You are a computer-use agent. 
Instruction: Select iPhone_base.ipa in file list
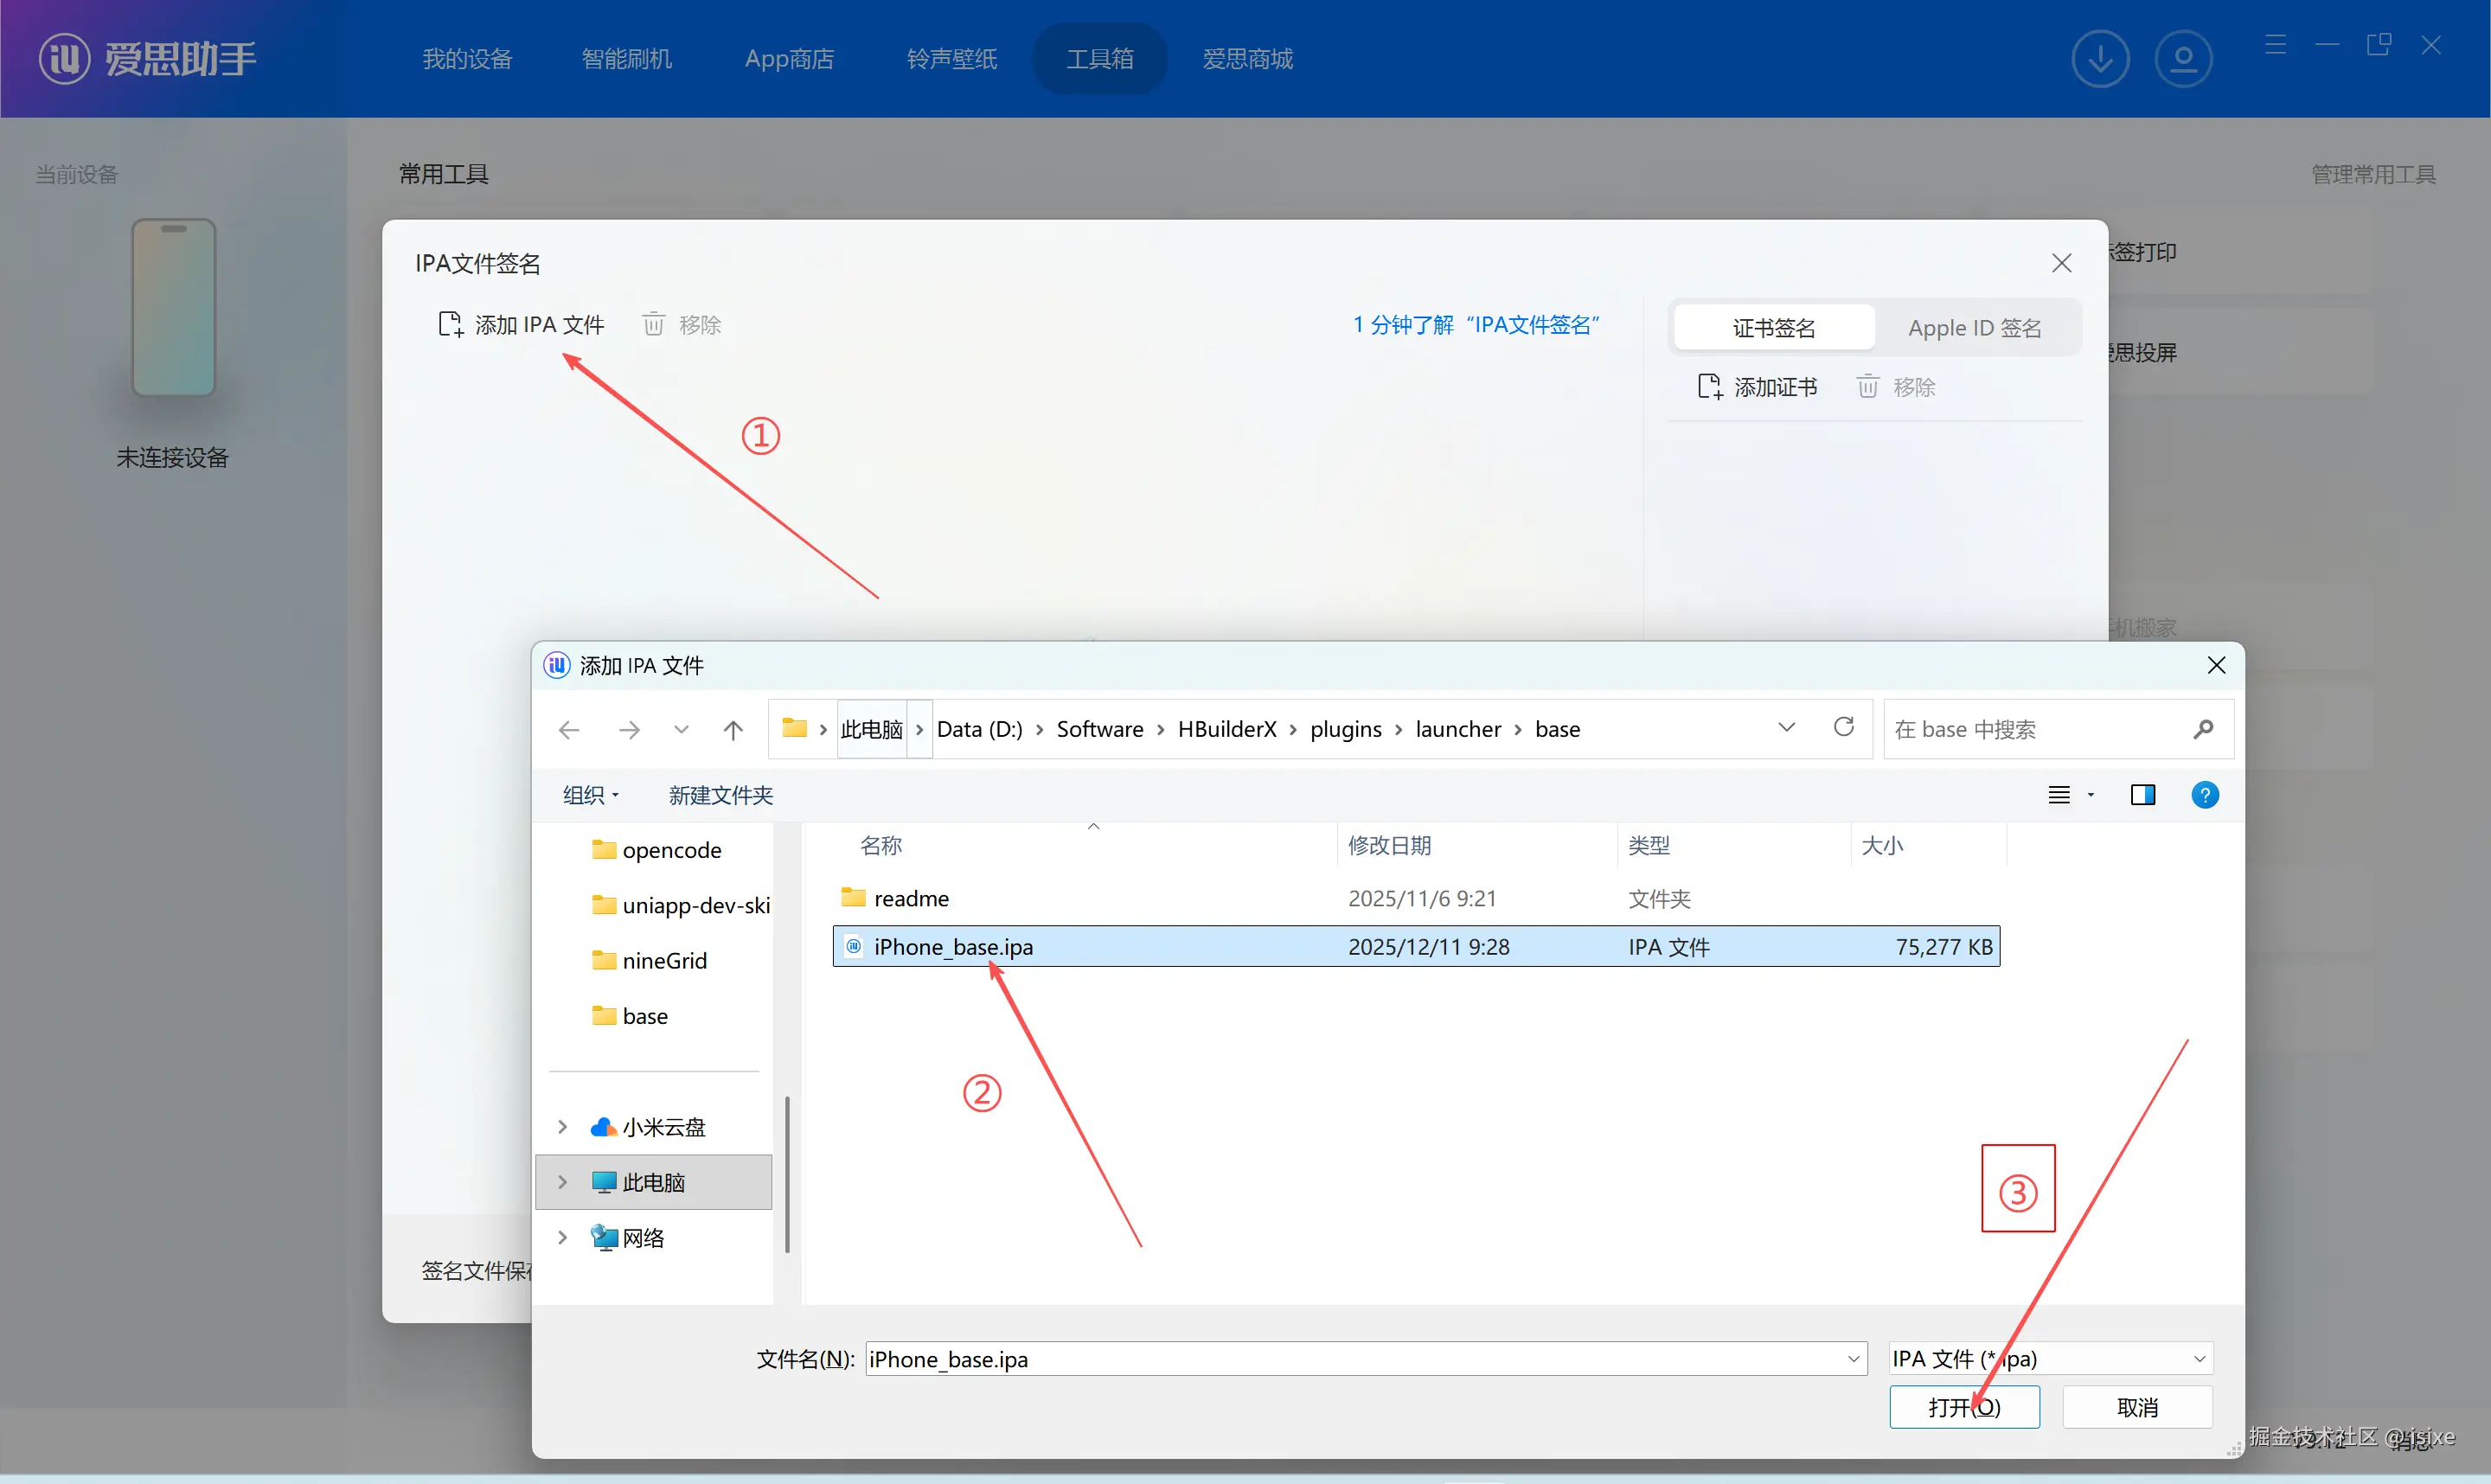click(x=953, y=946)
